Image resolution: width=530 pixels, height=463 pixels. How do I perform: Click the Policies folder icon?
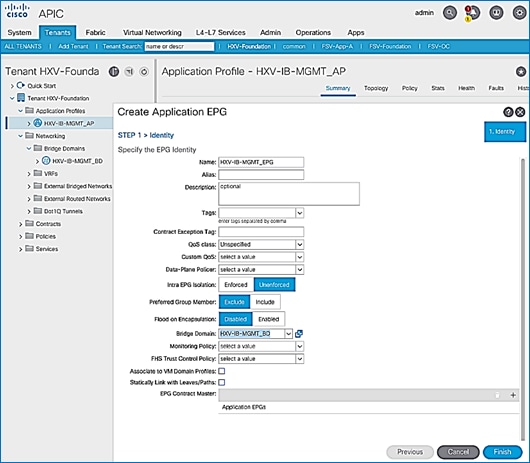(29, 236)
